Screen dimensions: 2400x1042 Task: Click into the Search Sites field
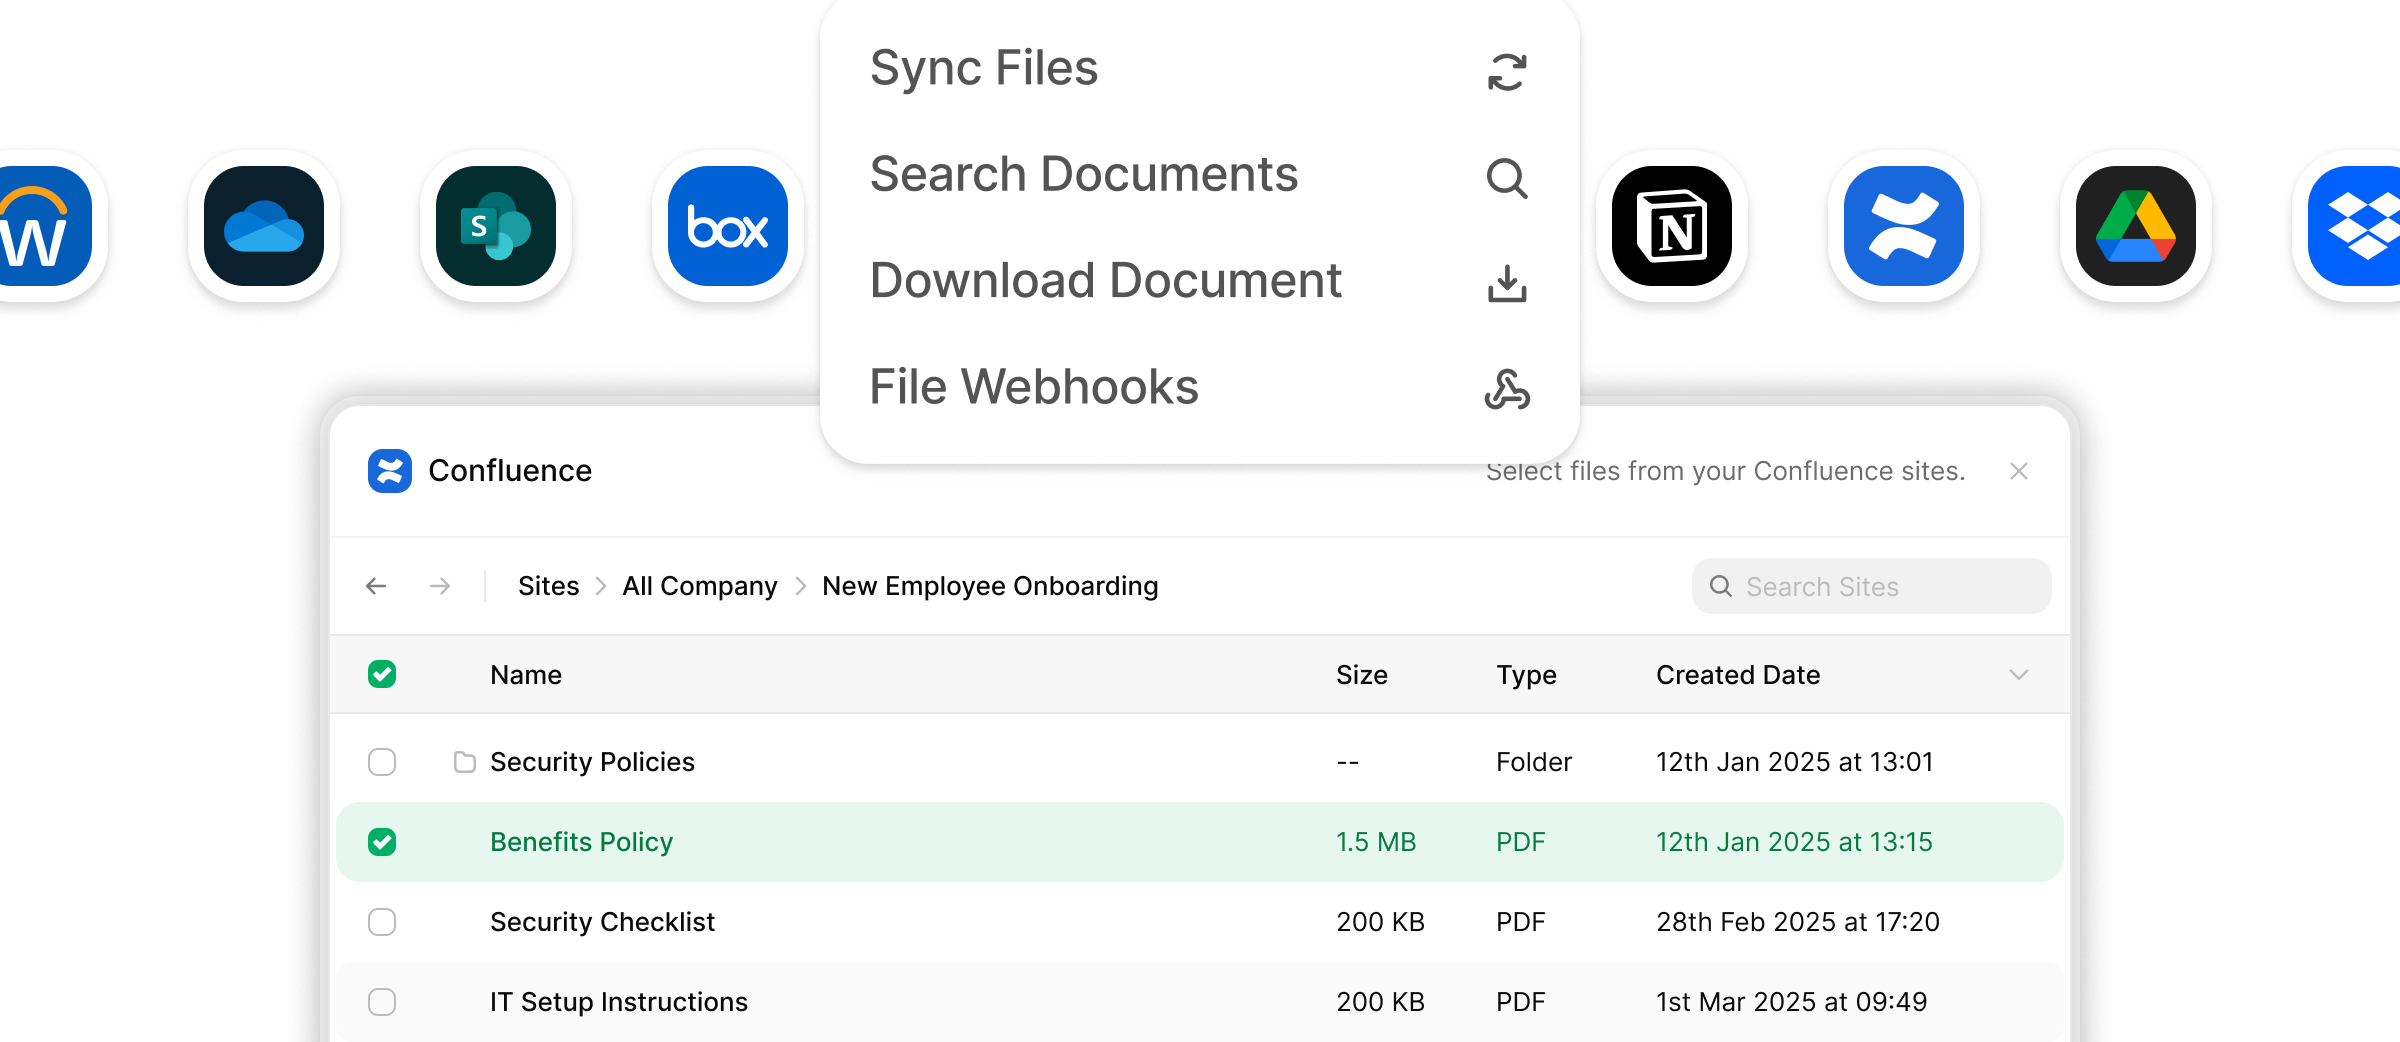(x=1871, y=586)
